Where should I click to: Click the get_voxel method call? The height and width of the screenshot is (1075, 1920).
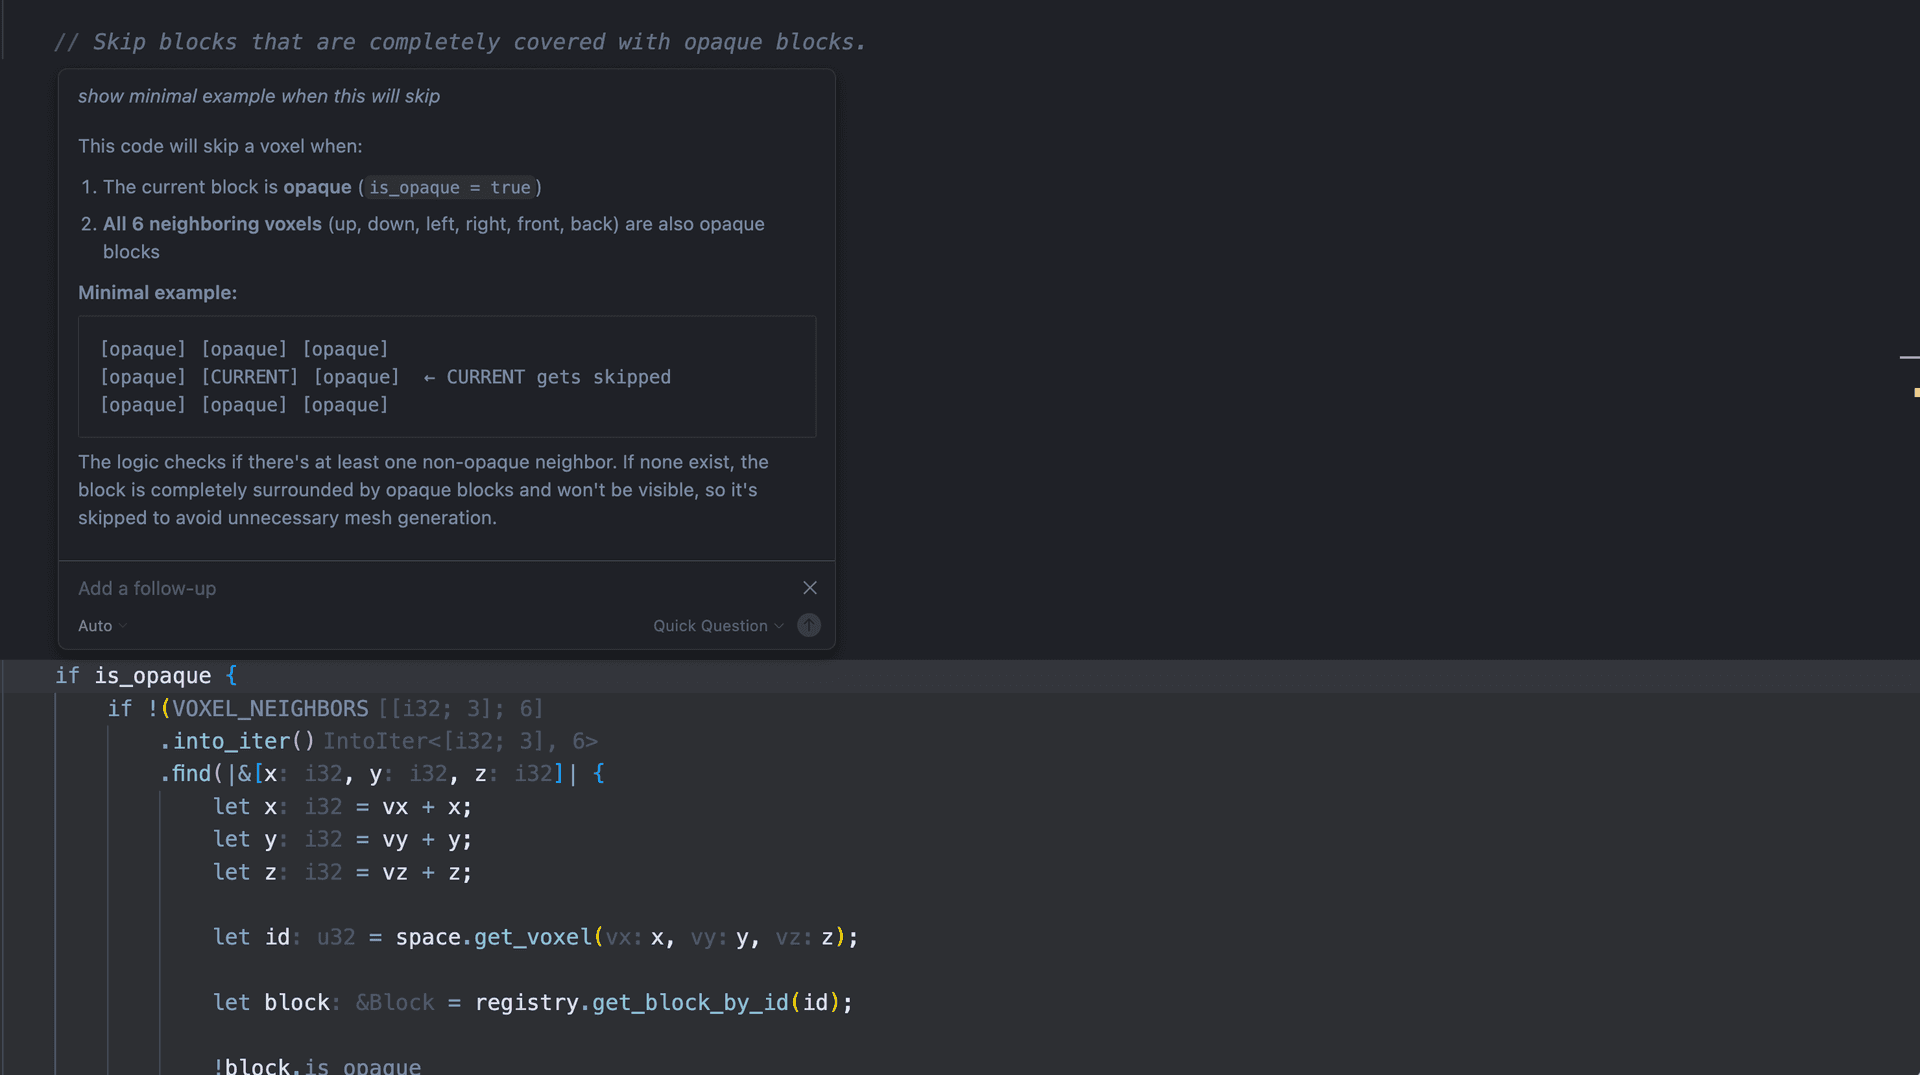(532, 938)
